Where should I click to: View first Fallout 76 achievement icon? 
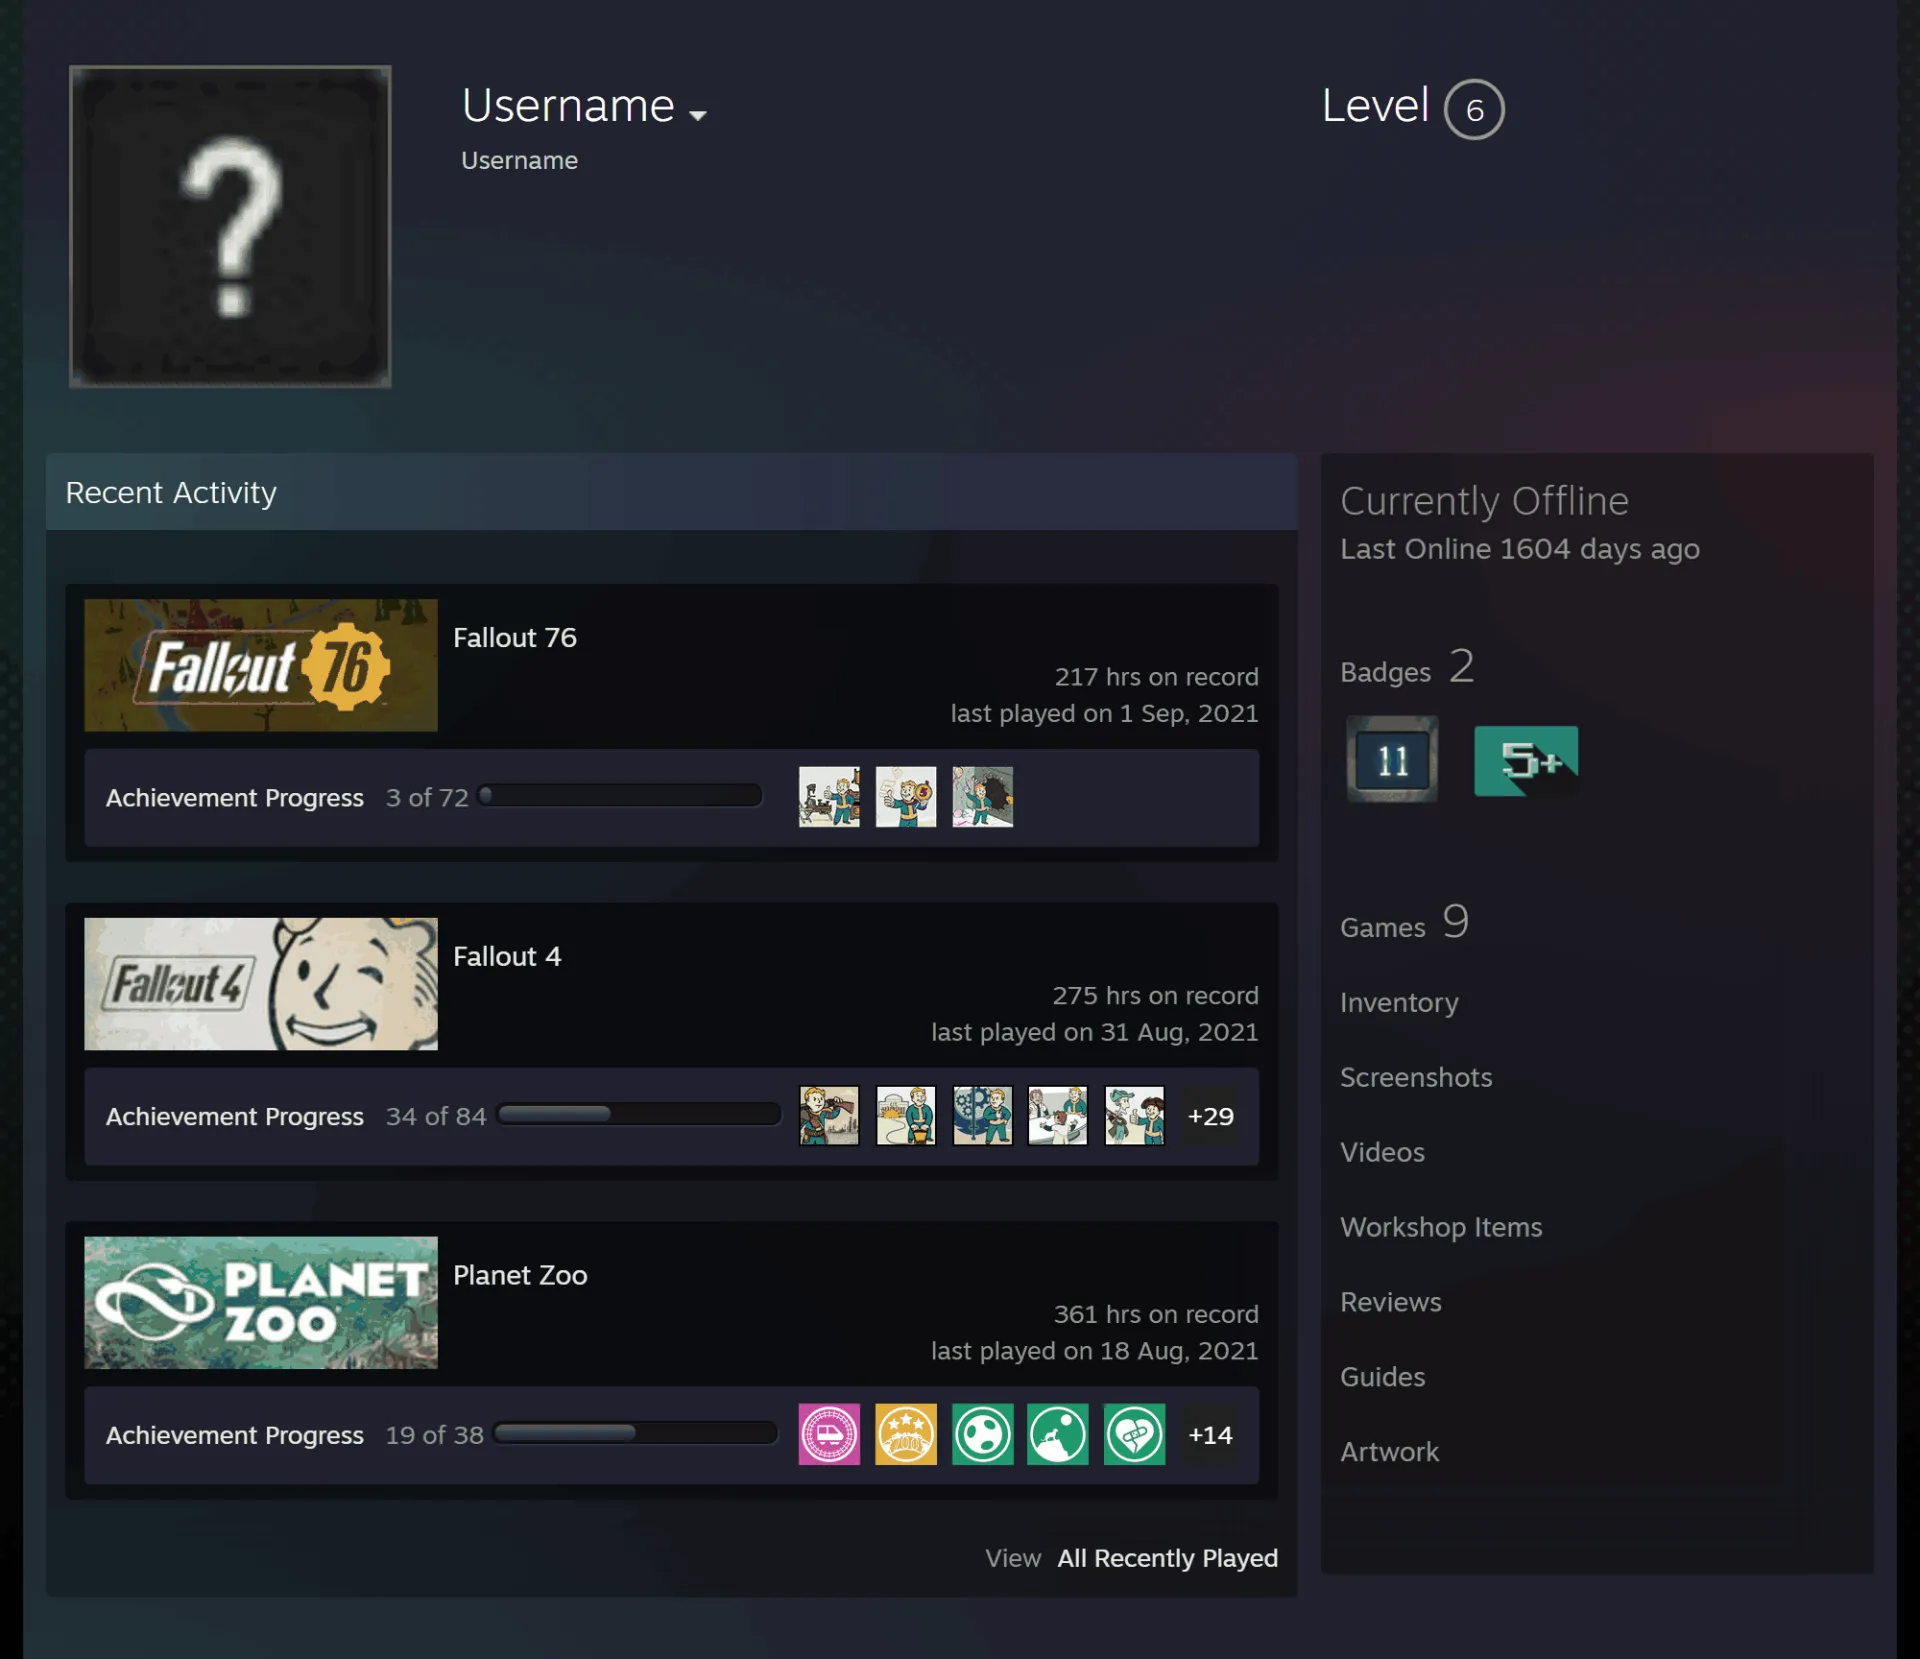point(829,797)
